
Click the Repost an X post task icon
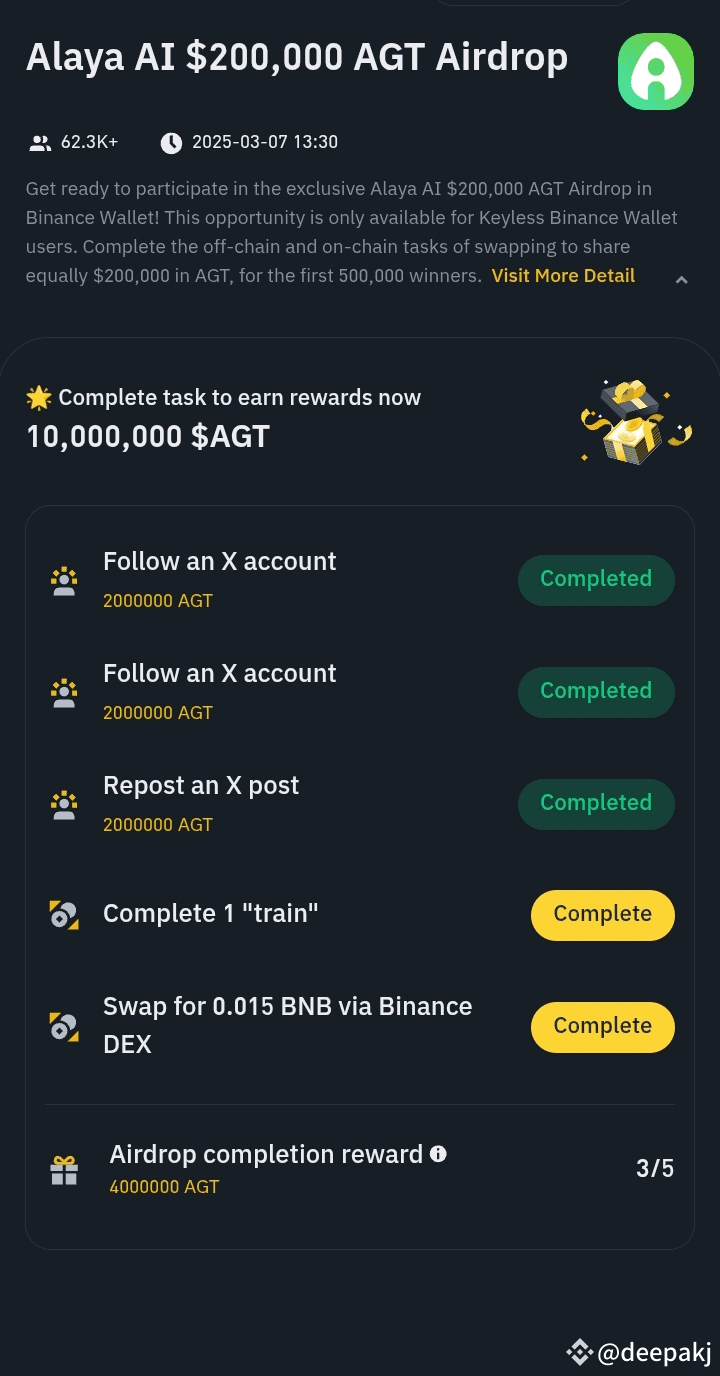(64, 805)
